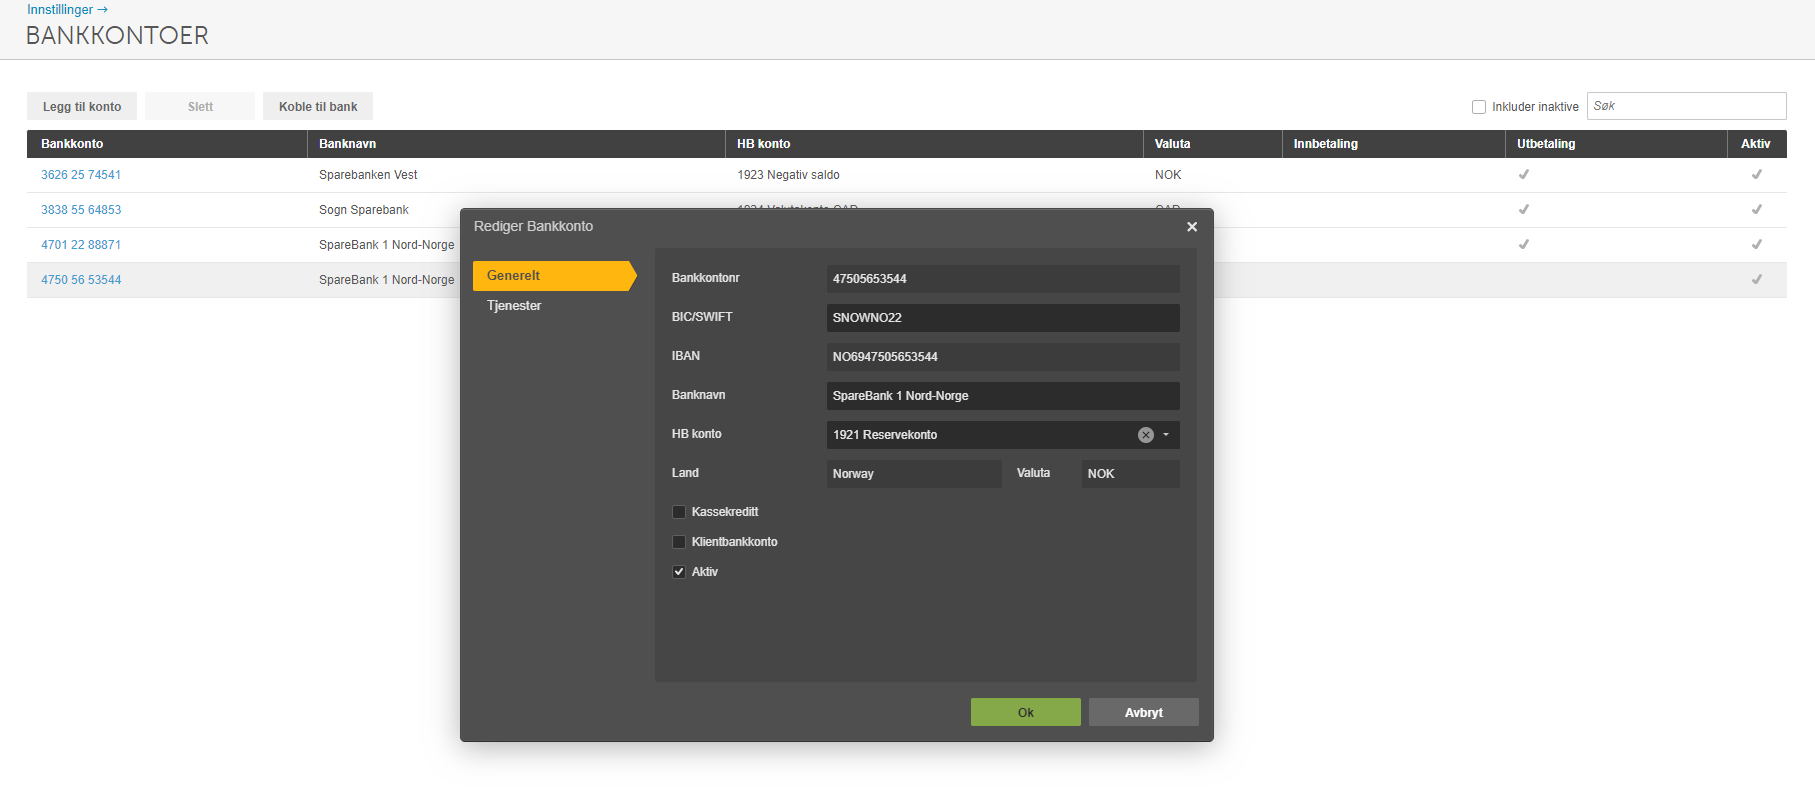Cancel editing with Avbryt button
1815x802 pixels.
1143,712
